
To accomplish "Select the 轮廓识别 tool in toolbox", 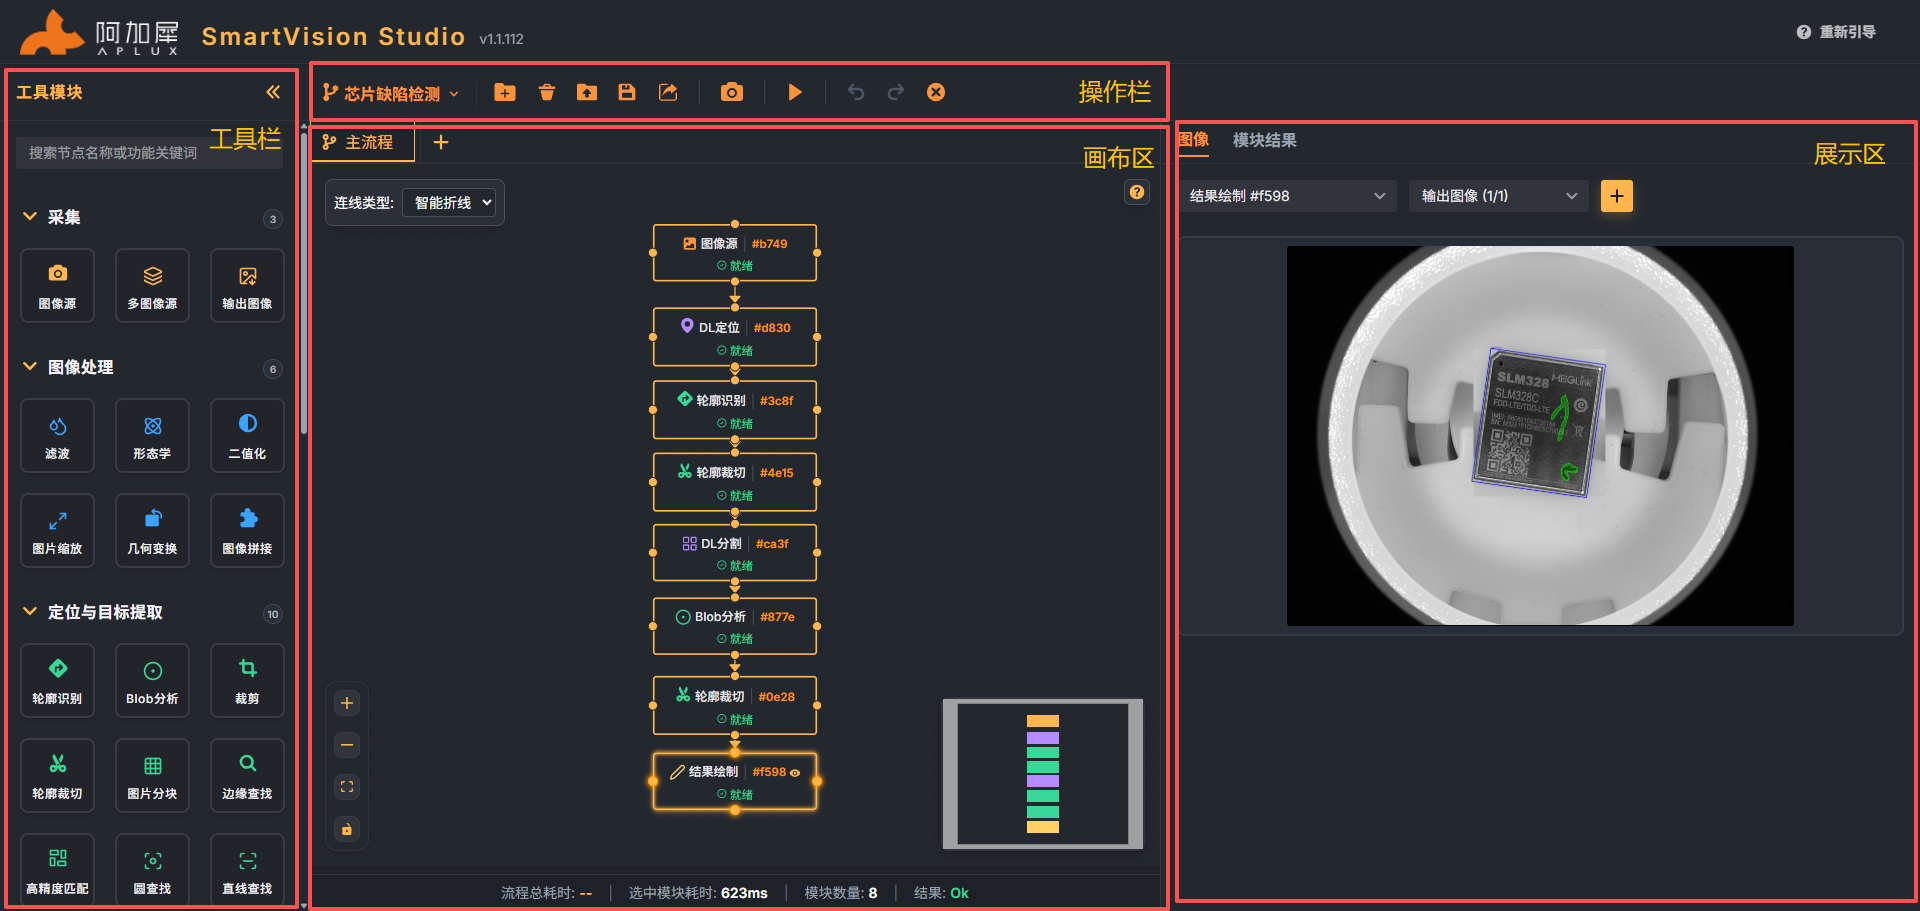I will (57, 680).
